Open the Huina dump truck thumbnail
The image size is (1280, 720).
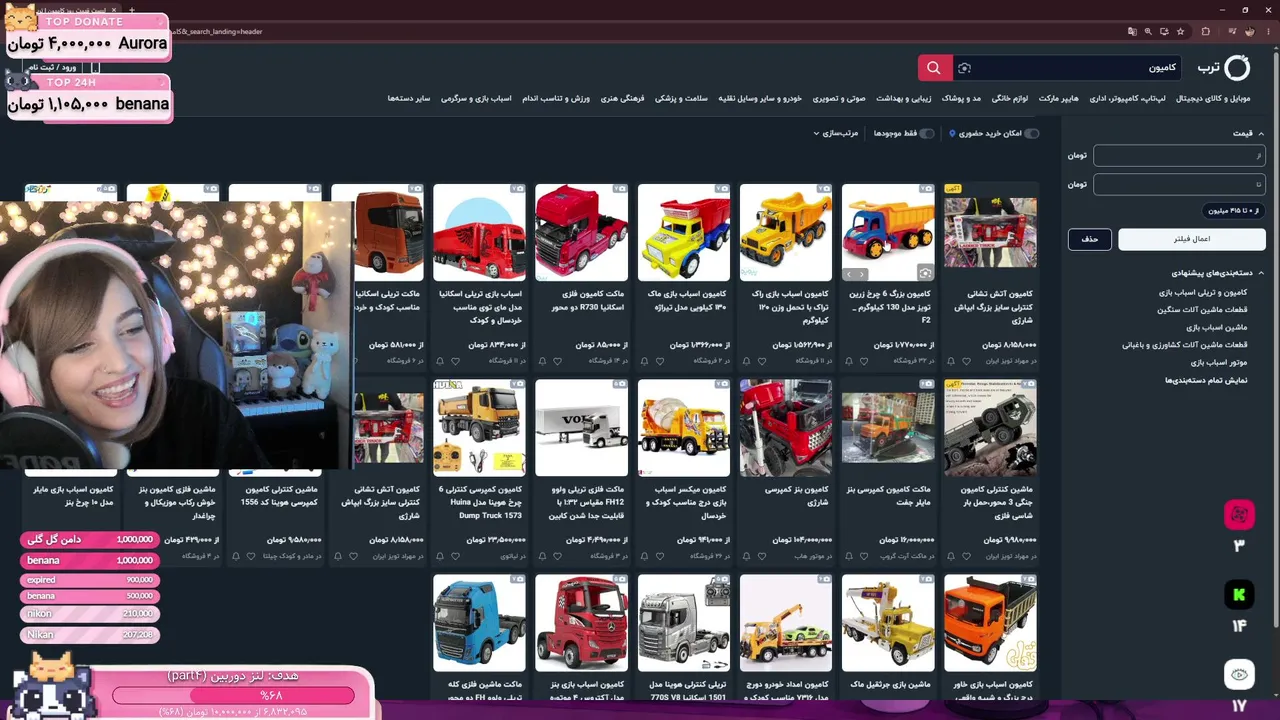[x=479, y=428]
